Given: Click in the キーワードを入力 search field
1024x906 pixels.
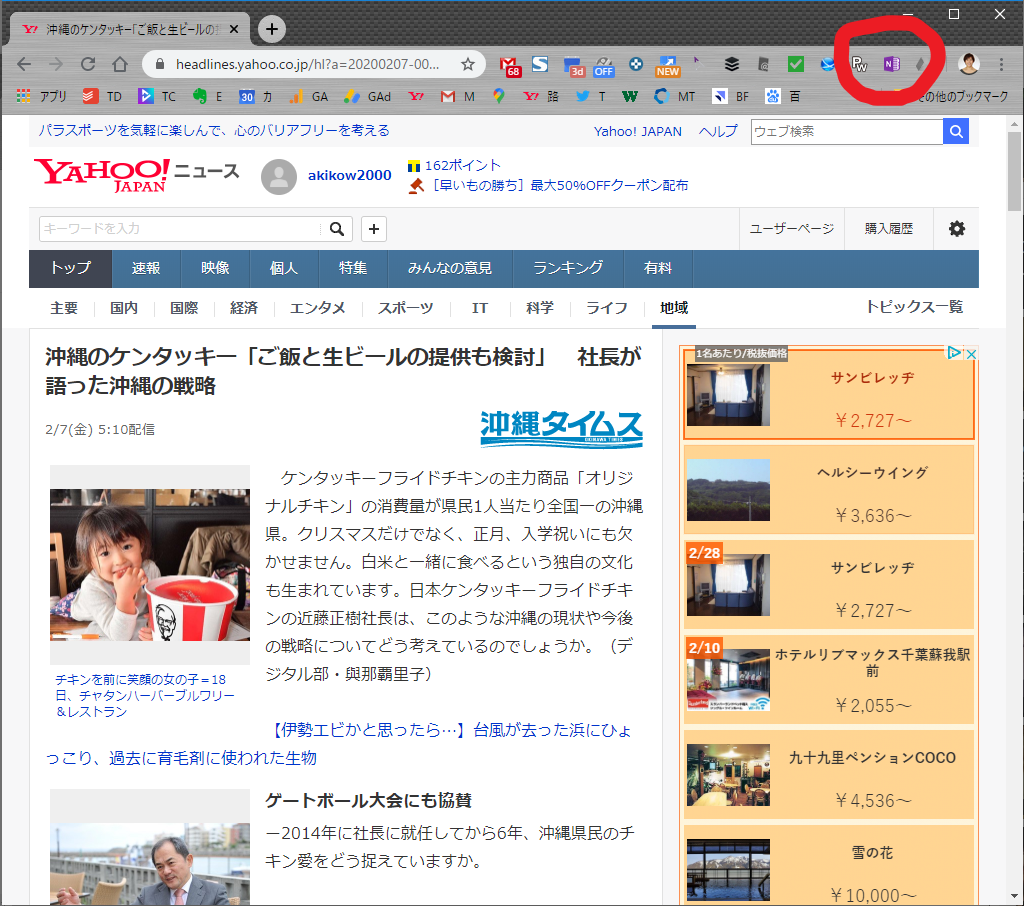Looking at the screenshot, I should (x=183, y=229).
